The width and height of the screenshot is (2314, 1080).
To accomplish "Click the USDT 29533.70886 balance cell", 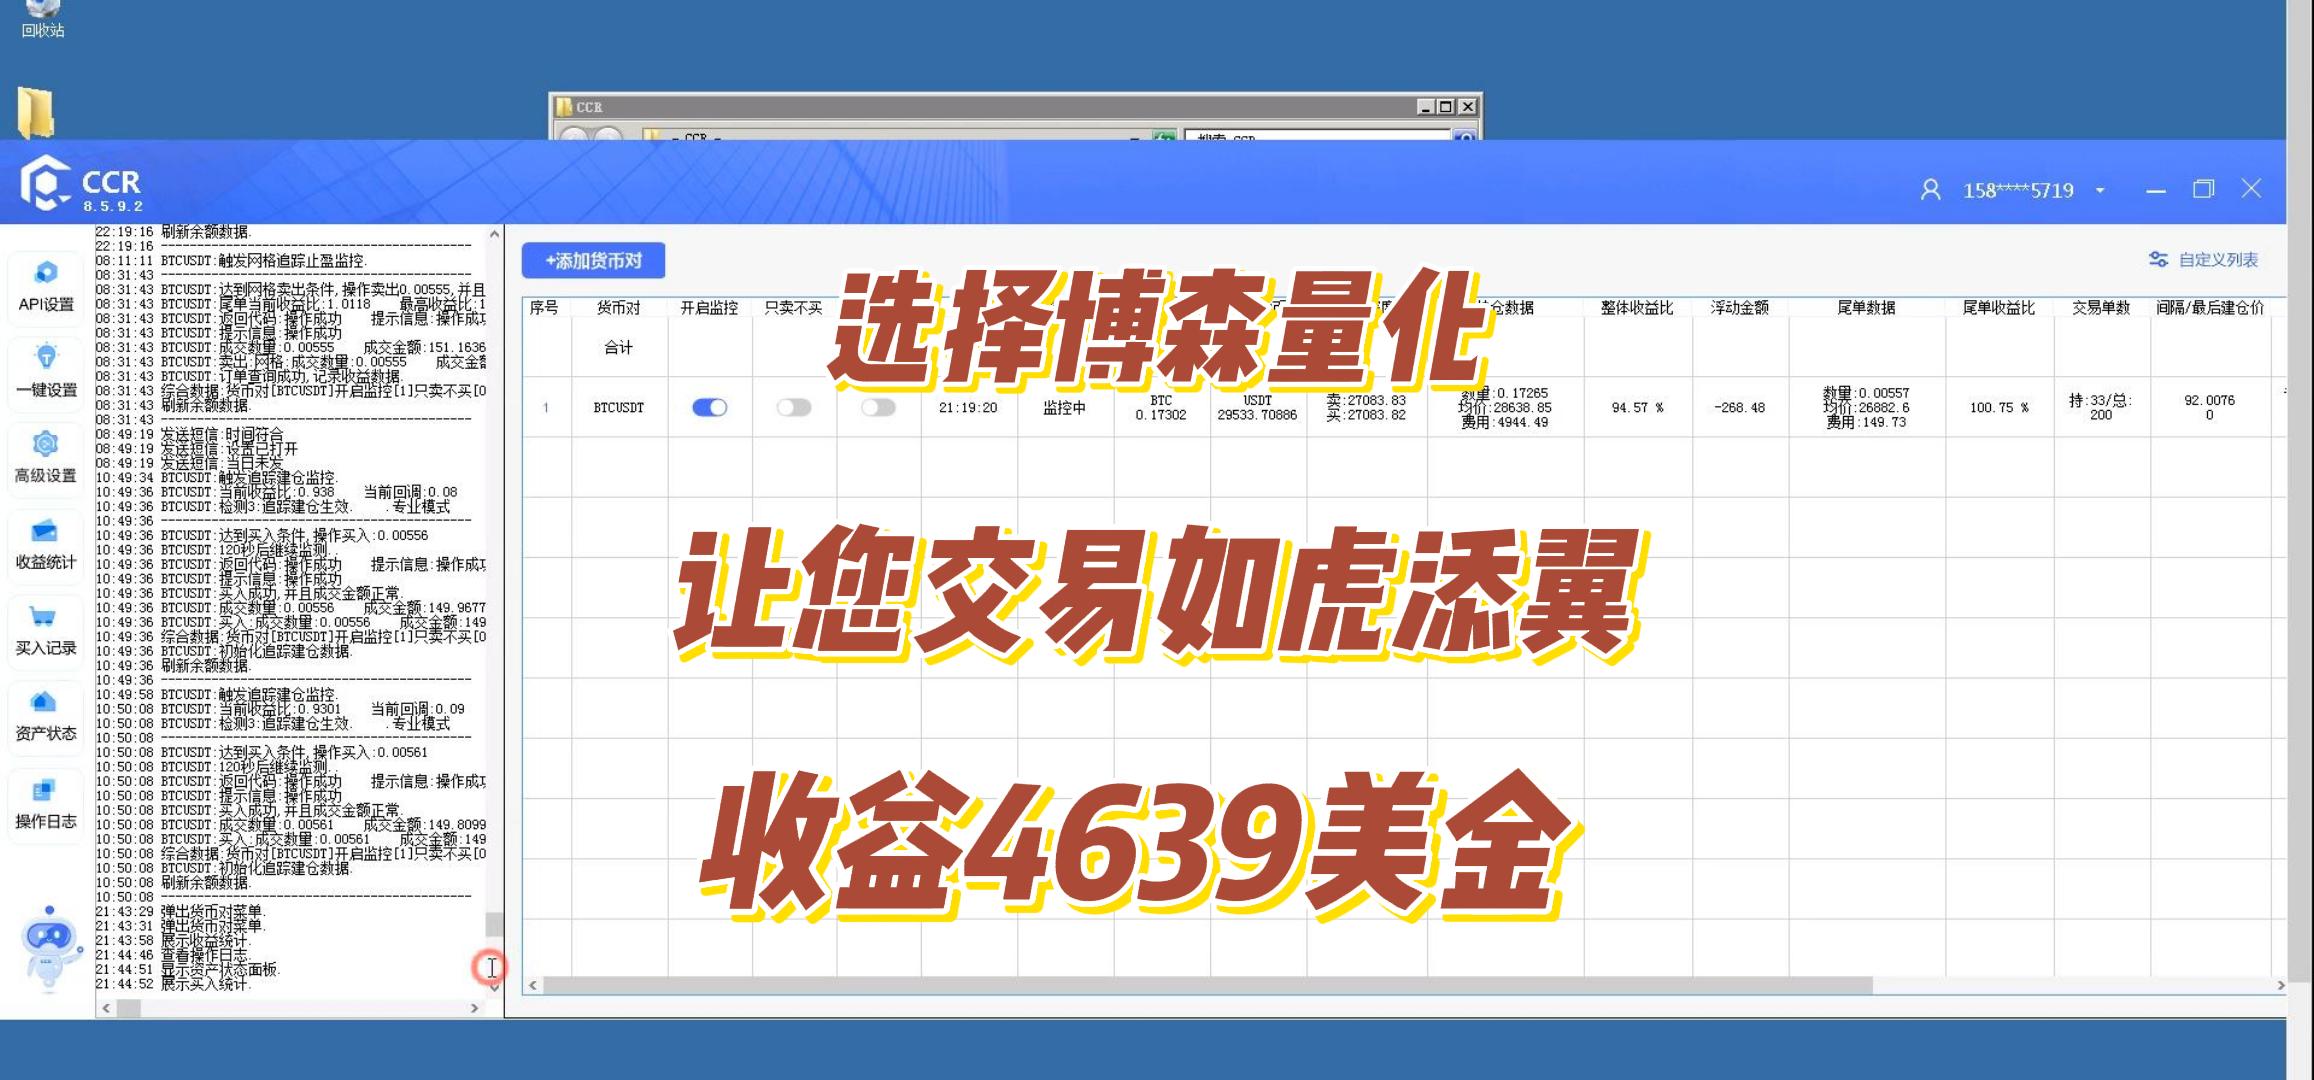I will point(1257,407).
